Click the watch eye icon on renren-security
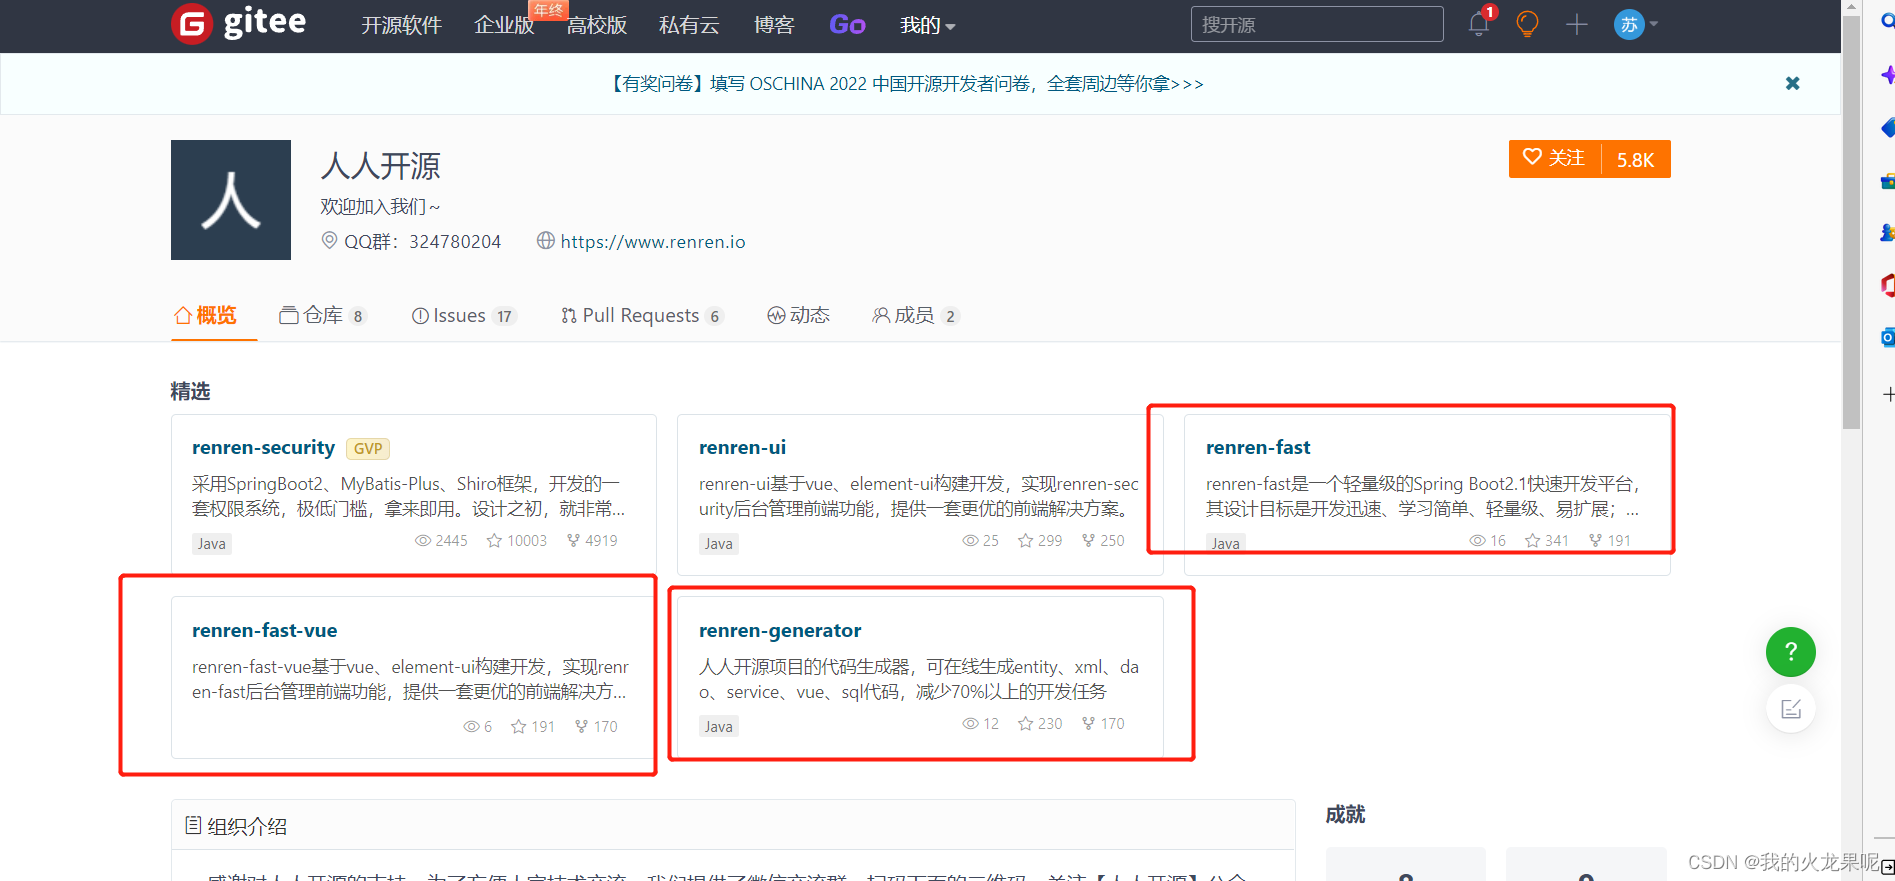Screen dimensions: 1895x881 pyautogui.click(x=423, y=540)
